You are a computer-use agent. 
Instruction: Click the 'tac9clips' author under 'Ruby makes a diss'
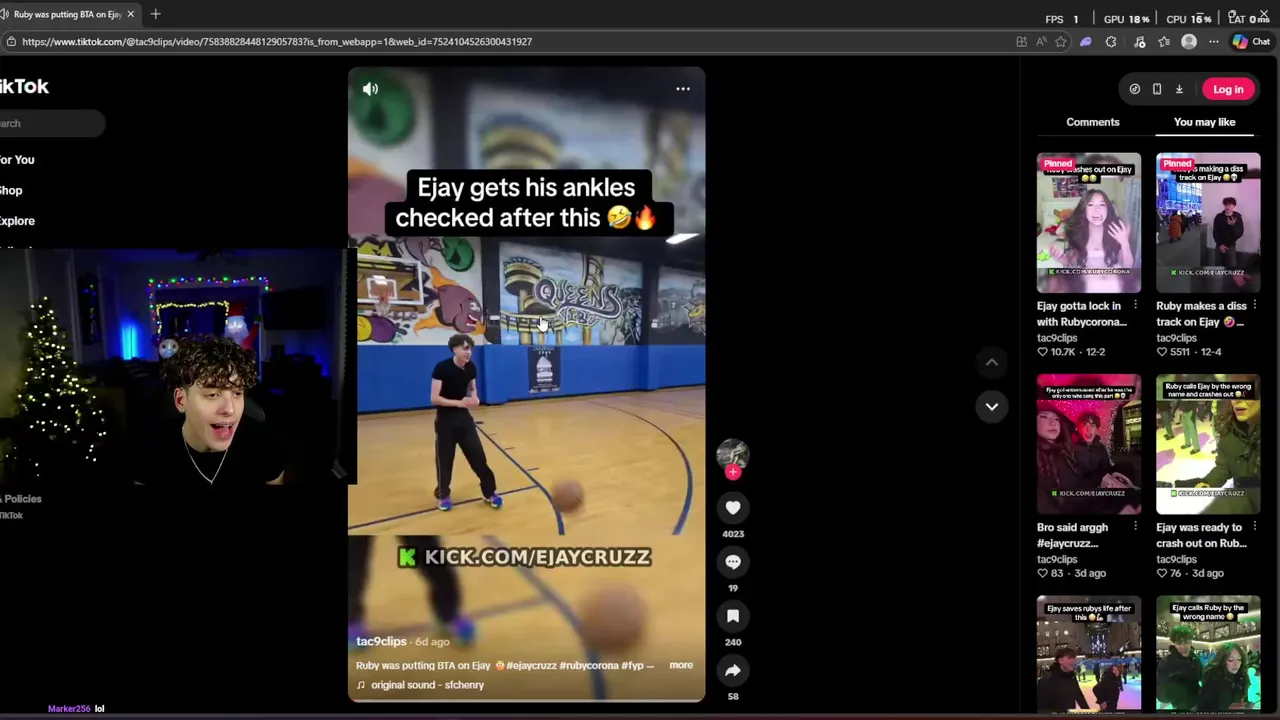[x=1176, y=338]
